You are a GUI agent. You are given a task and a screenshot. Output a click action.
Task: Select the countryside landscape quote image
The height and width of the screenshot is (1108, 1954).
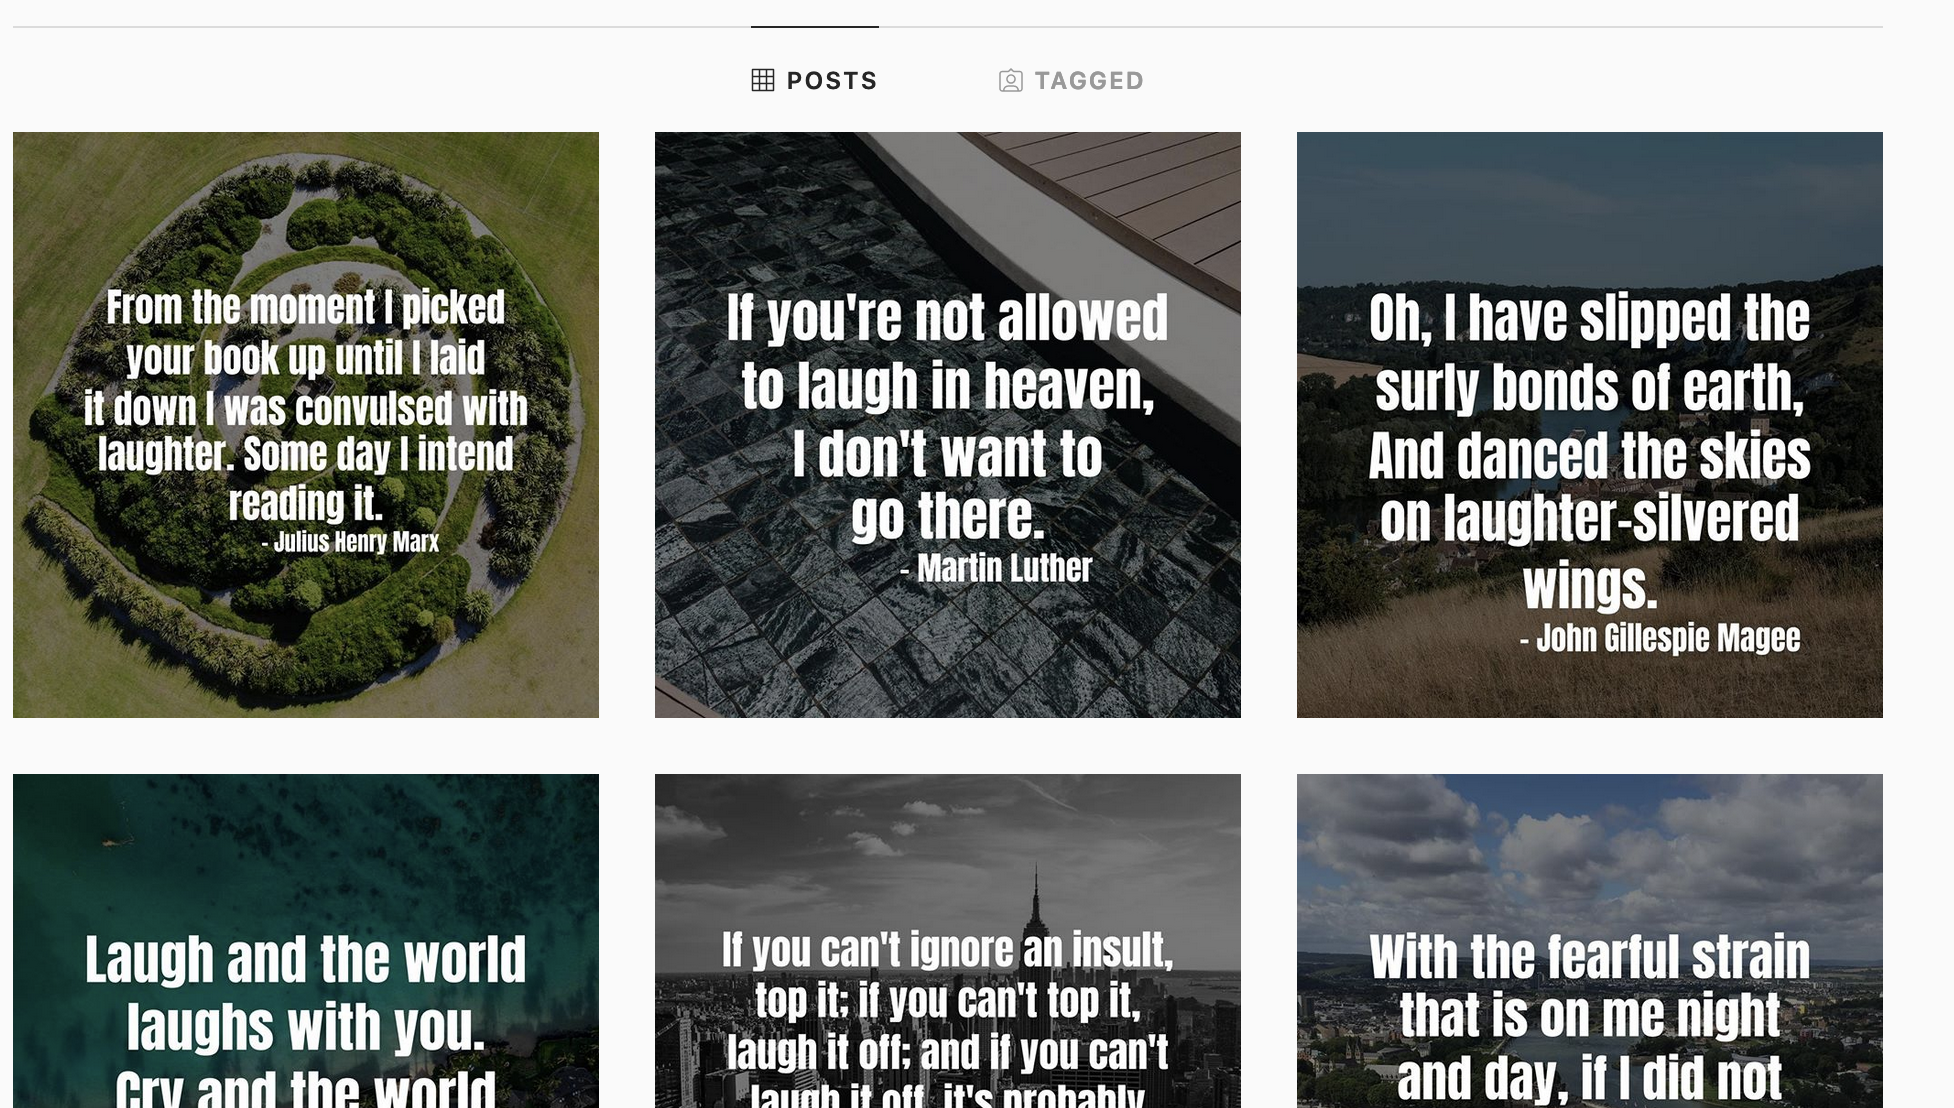point(1589,424)
